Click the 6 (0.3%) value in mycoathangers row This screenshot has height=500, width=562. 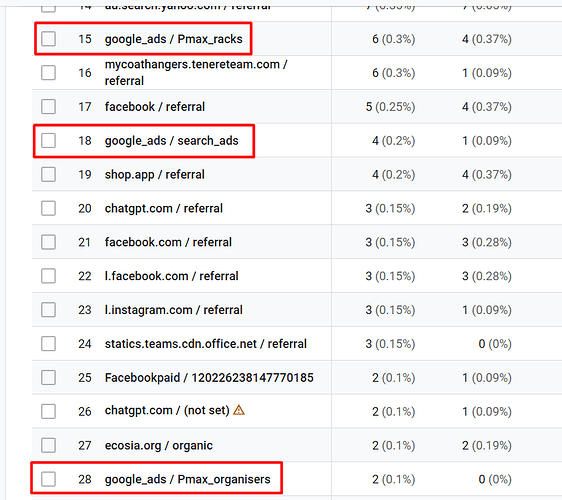(x=394, y=73)
